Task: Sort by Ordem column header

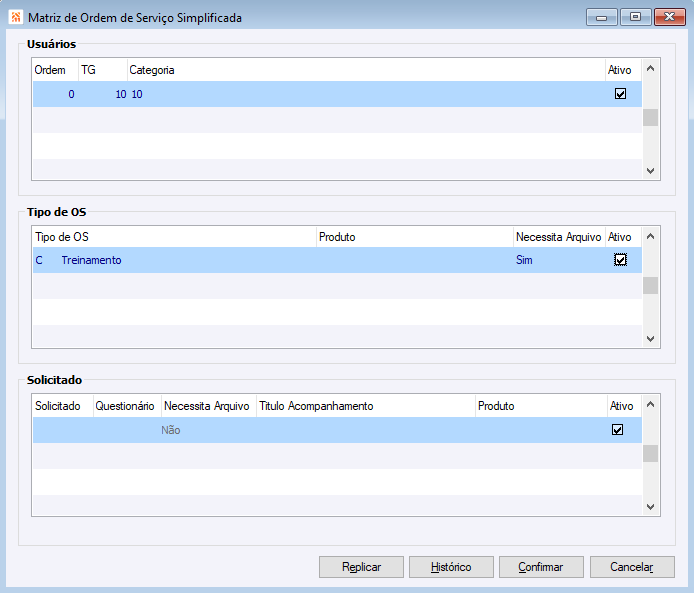Action: coord(56,70)
